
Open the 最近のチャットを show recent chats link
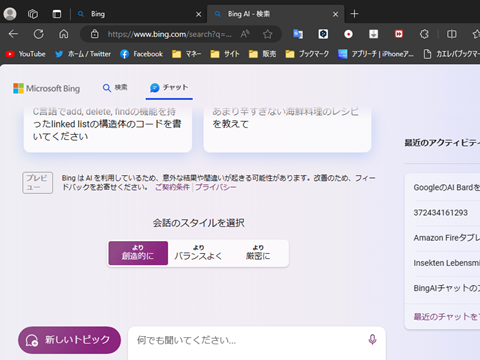point(447,317)
